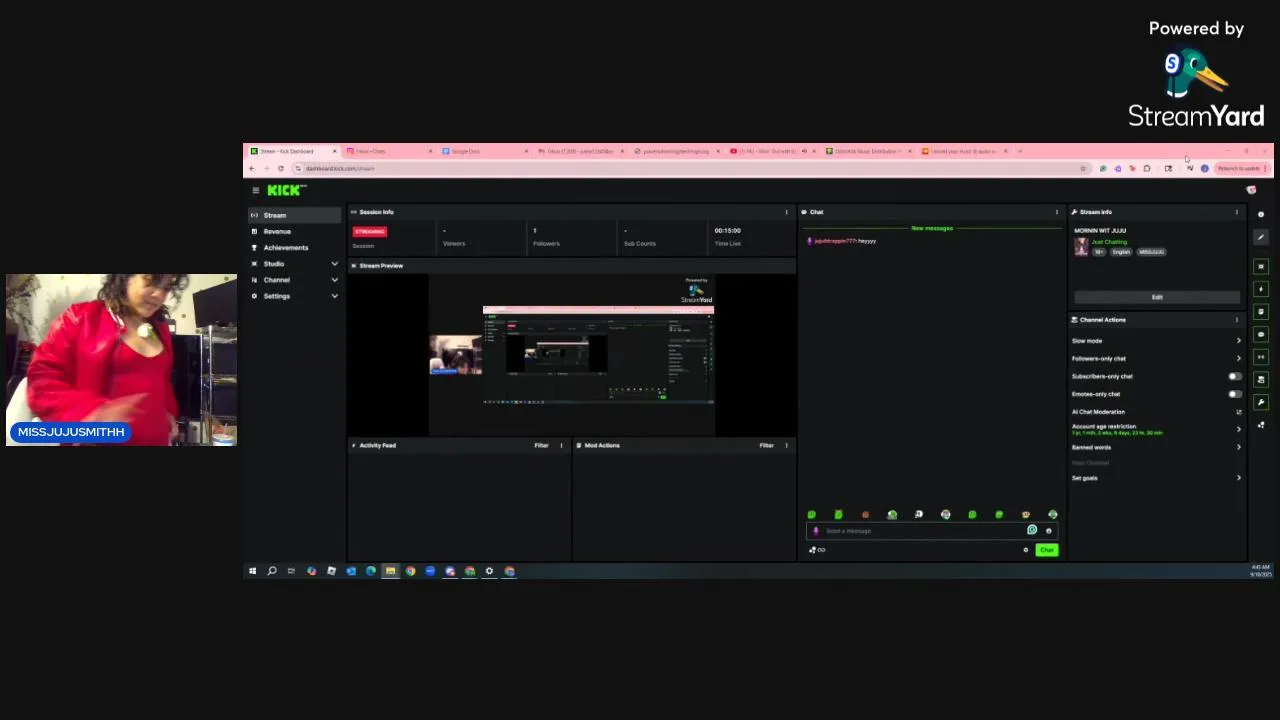1280x720 pixels.
Task: Open File Explorer from taskbar
Action: coord(390,571)
